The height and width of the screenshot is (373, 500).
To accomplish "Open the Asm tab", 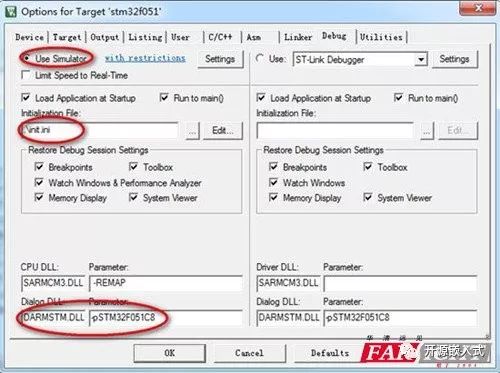I will 254,37.
